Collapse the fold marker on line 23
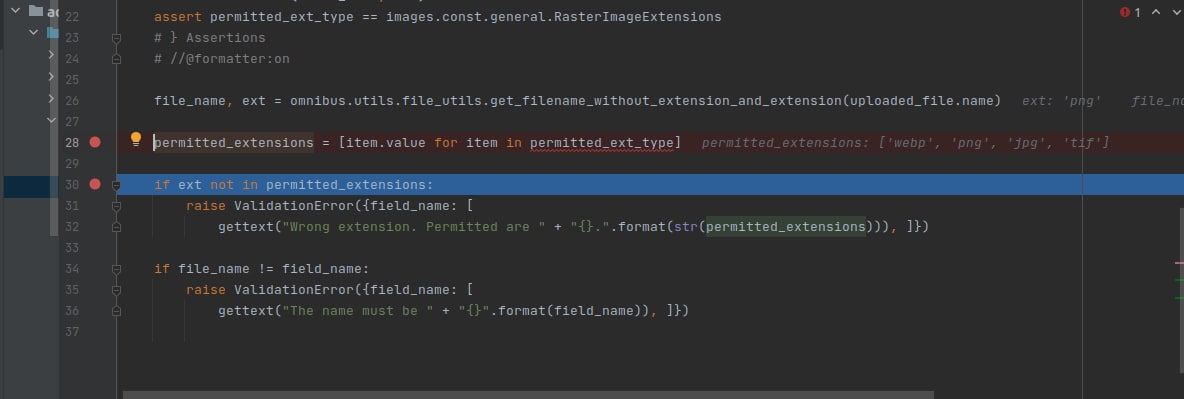1184x399 pixels. coord(116,38)
